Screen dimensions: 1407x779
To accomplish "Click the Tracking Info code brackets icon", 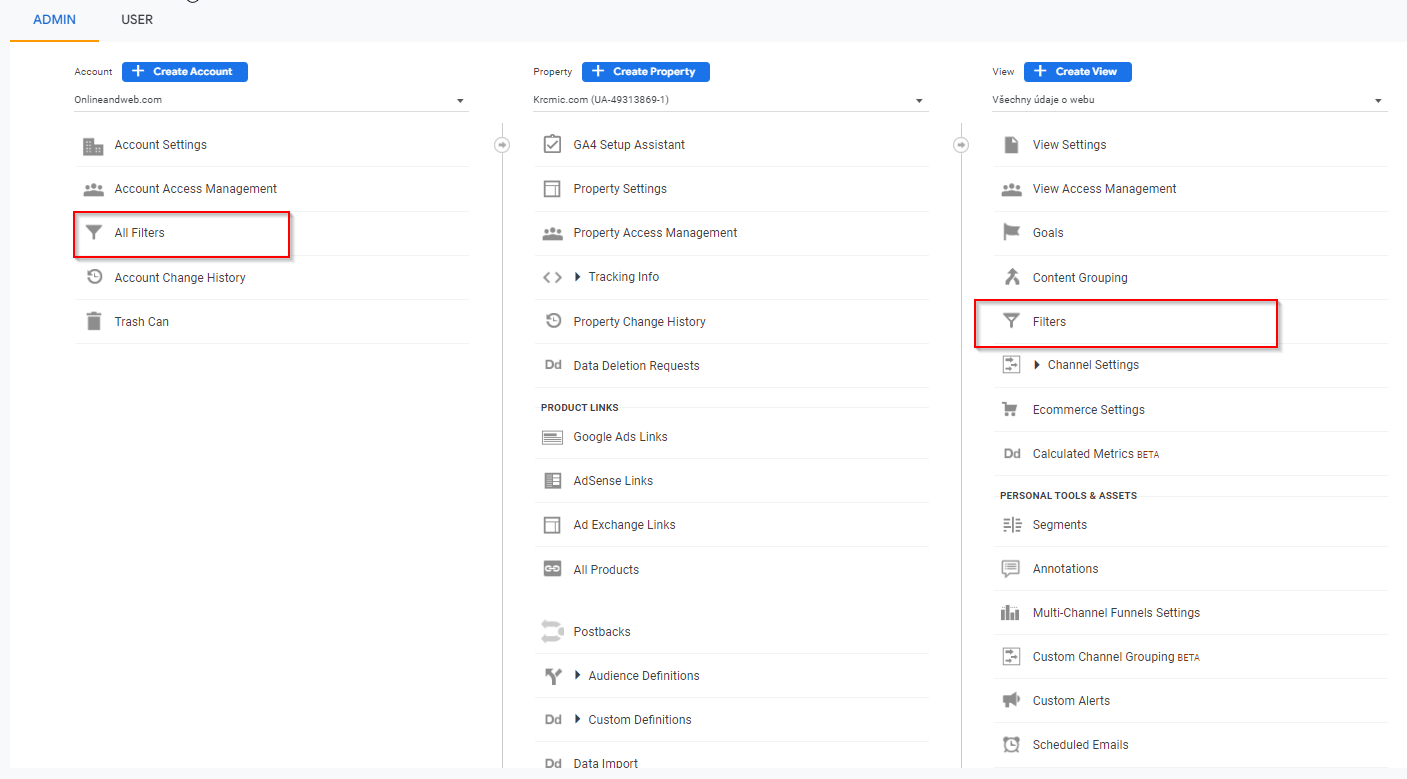I will (553, 277).
